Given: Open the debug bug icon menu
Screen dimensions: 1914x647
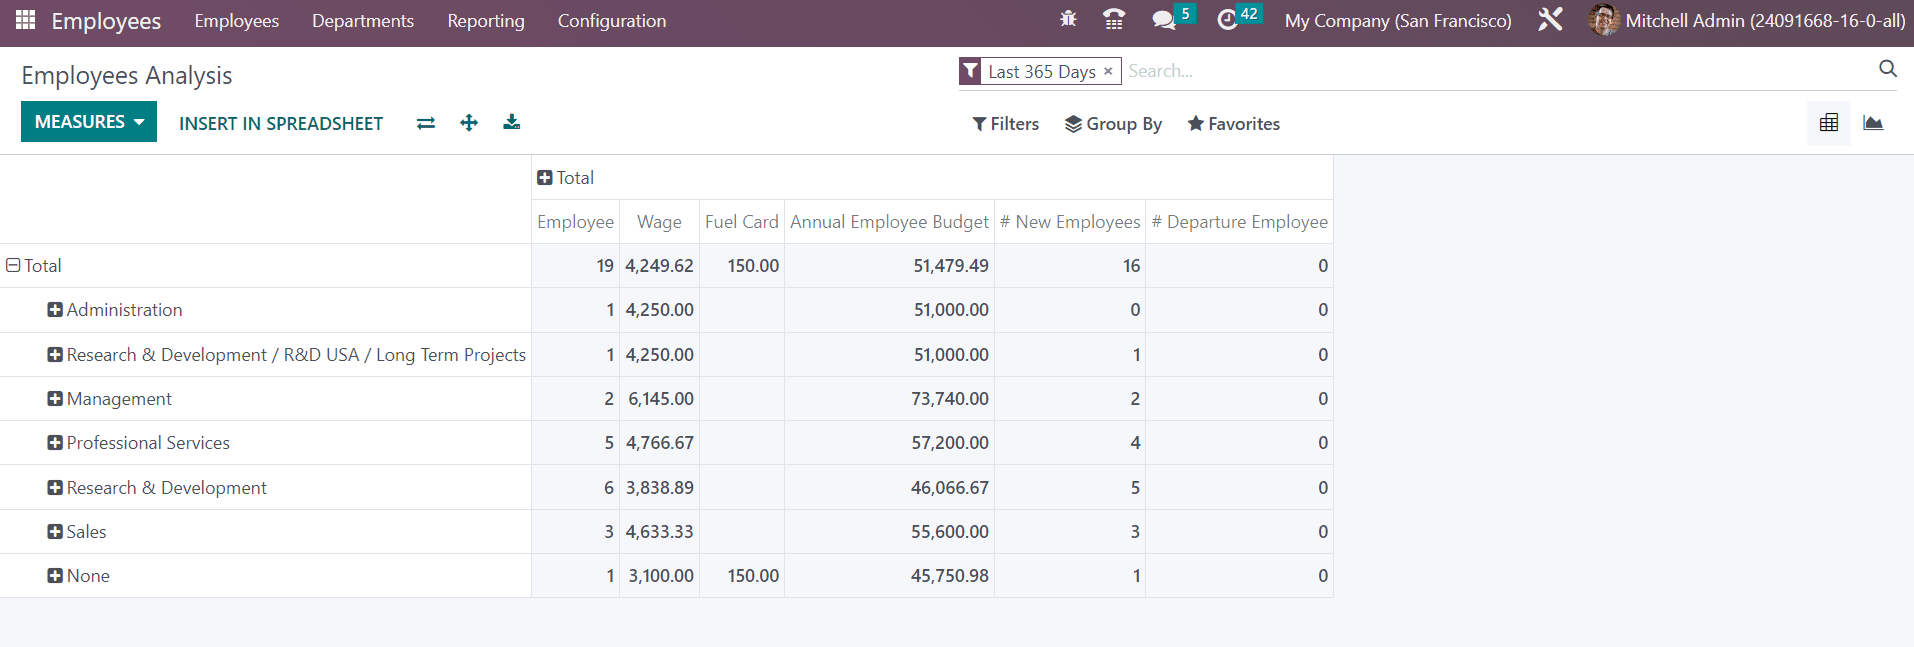Looking at the screenshot, I should pos(1068,20).
